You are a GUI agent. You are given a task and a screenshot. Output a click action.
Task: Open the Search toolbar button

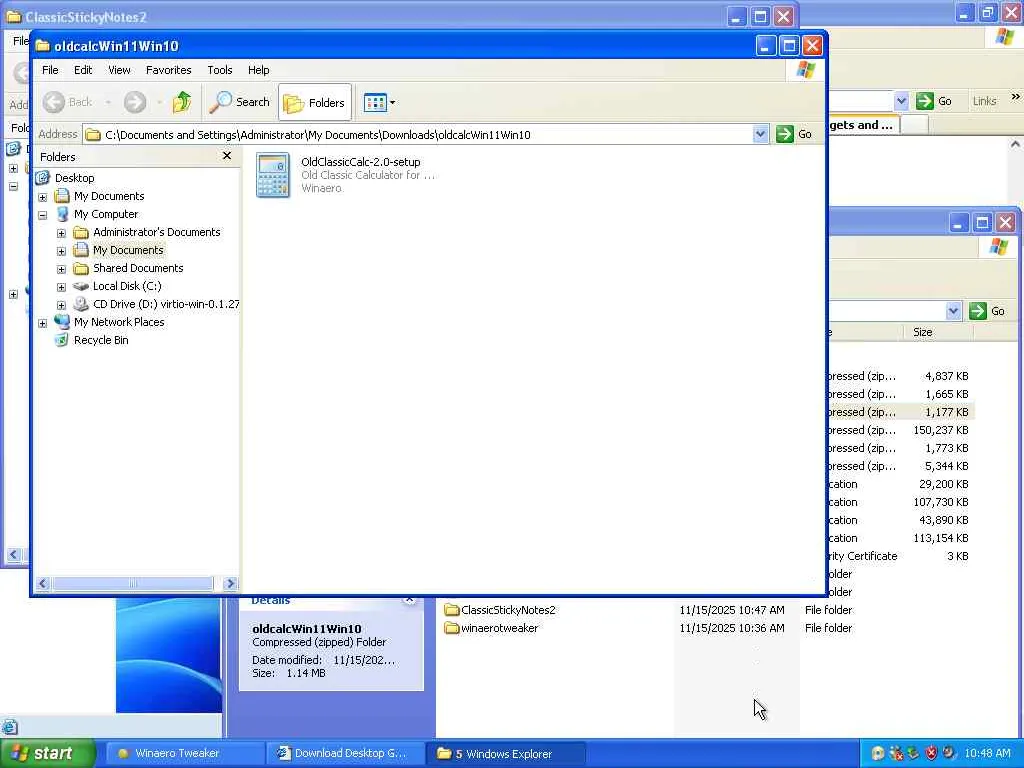pos(239,102)
